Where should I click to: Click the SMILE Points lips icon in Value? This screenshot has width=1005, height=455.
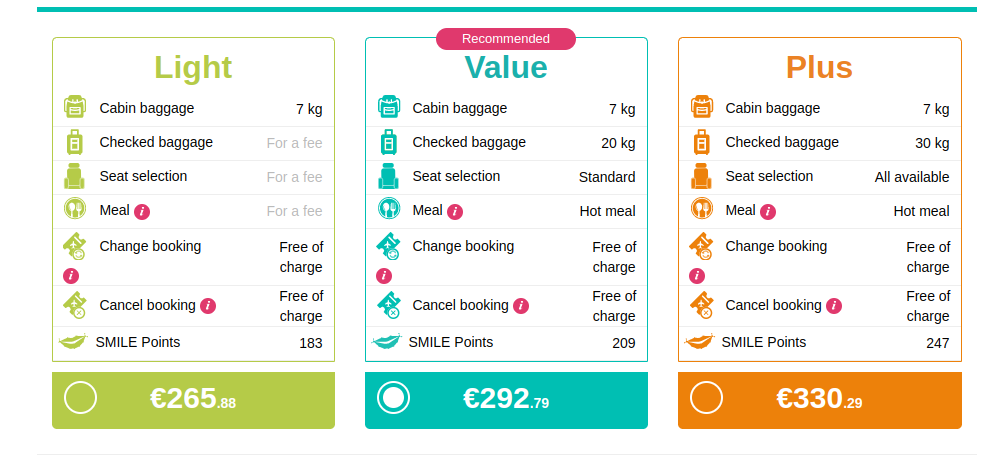387,342
